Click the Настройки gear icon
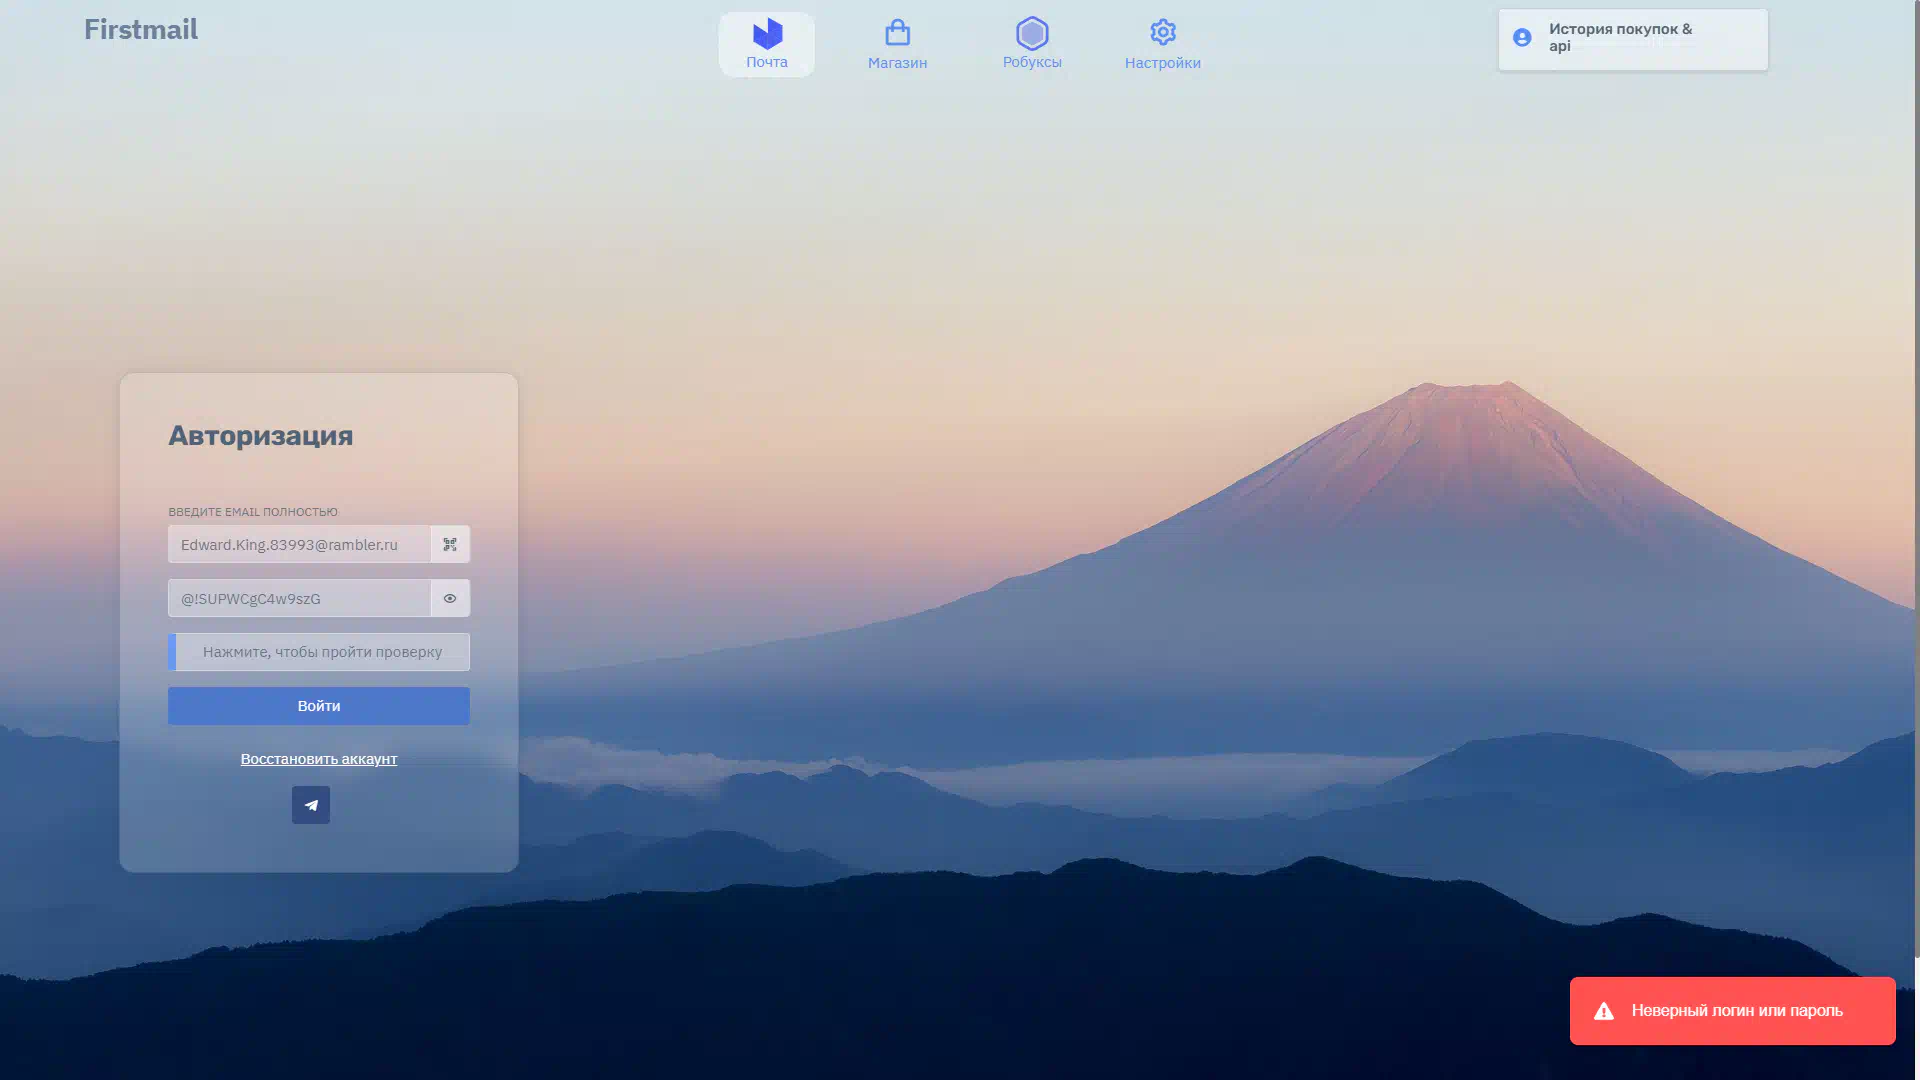The image size is (1920, 1080). tap(1162, 32)
